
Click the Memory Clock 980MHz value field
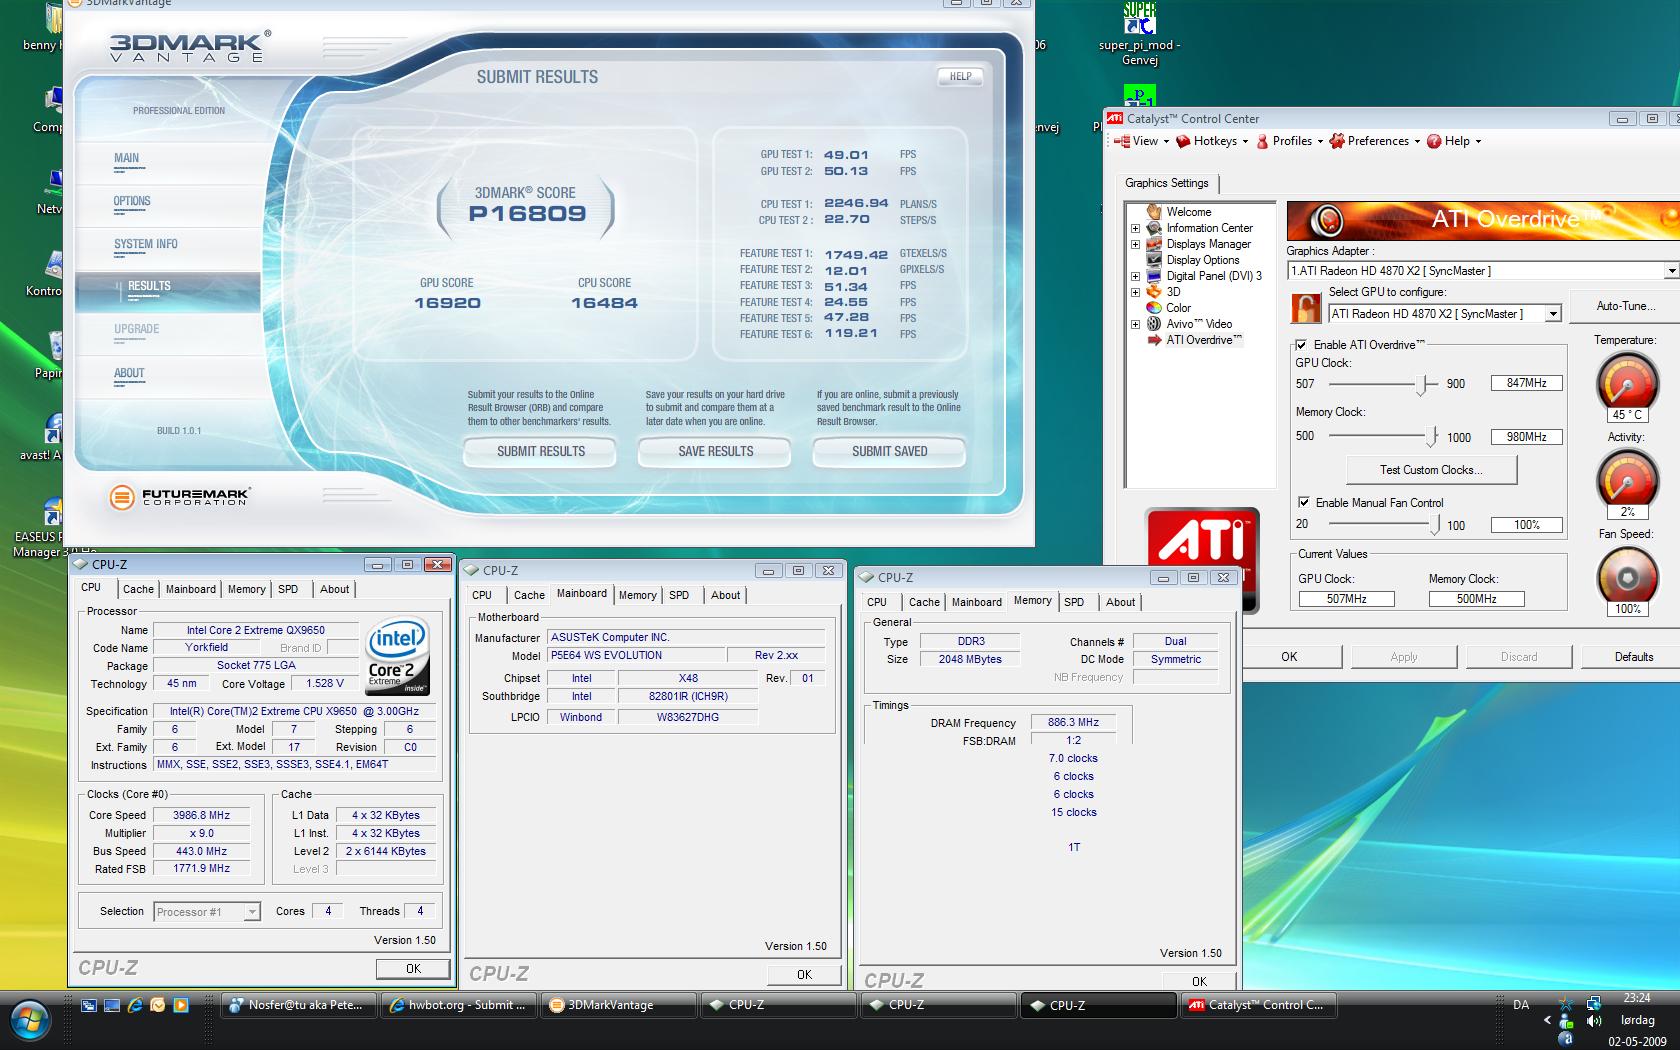pyautogui.click(x=1526, y=437)
